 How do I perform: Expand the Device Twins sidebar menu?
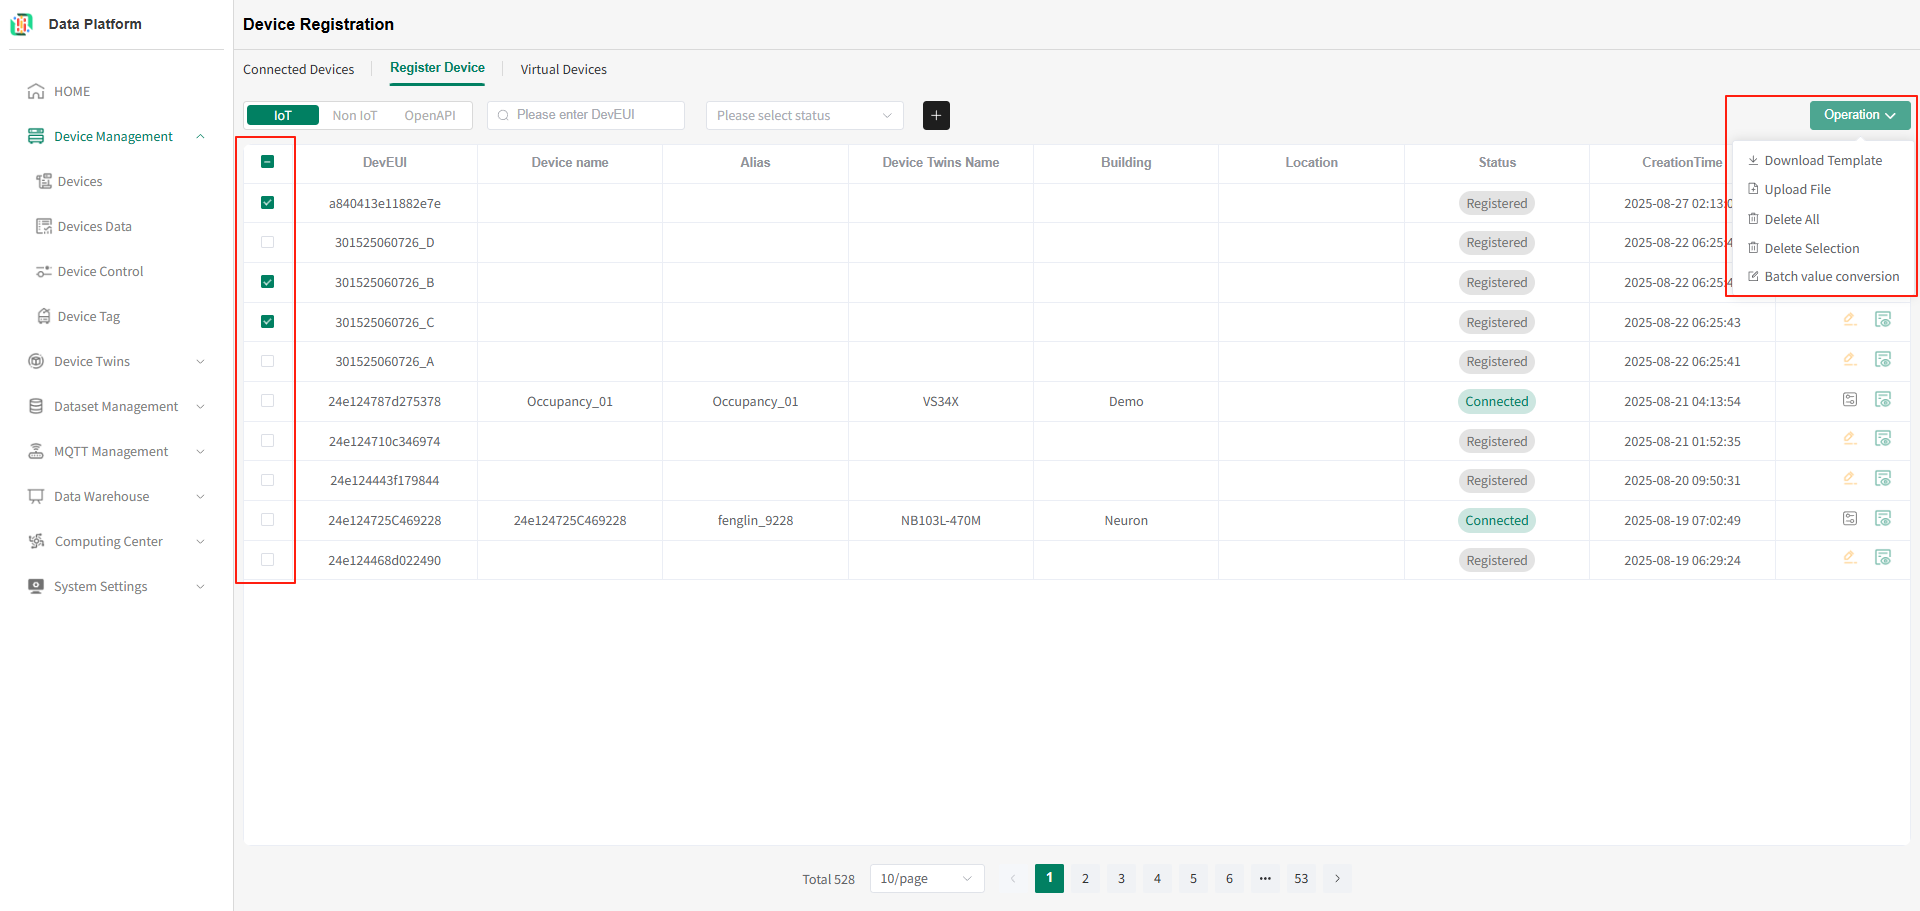116,361
